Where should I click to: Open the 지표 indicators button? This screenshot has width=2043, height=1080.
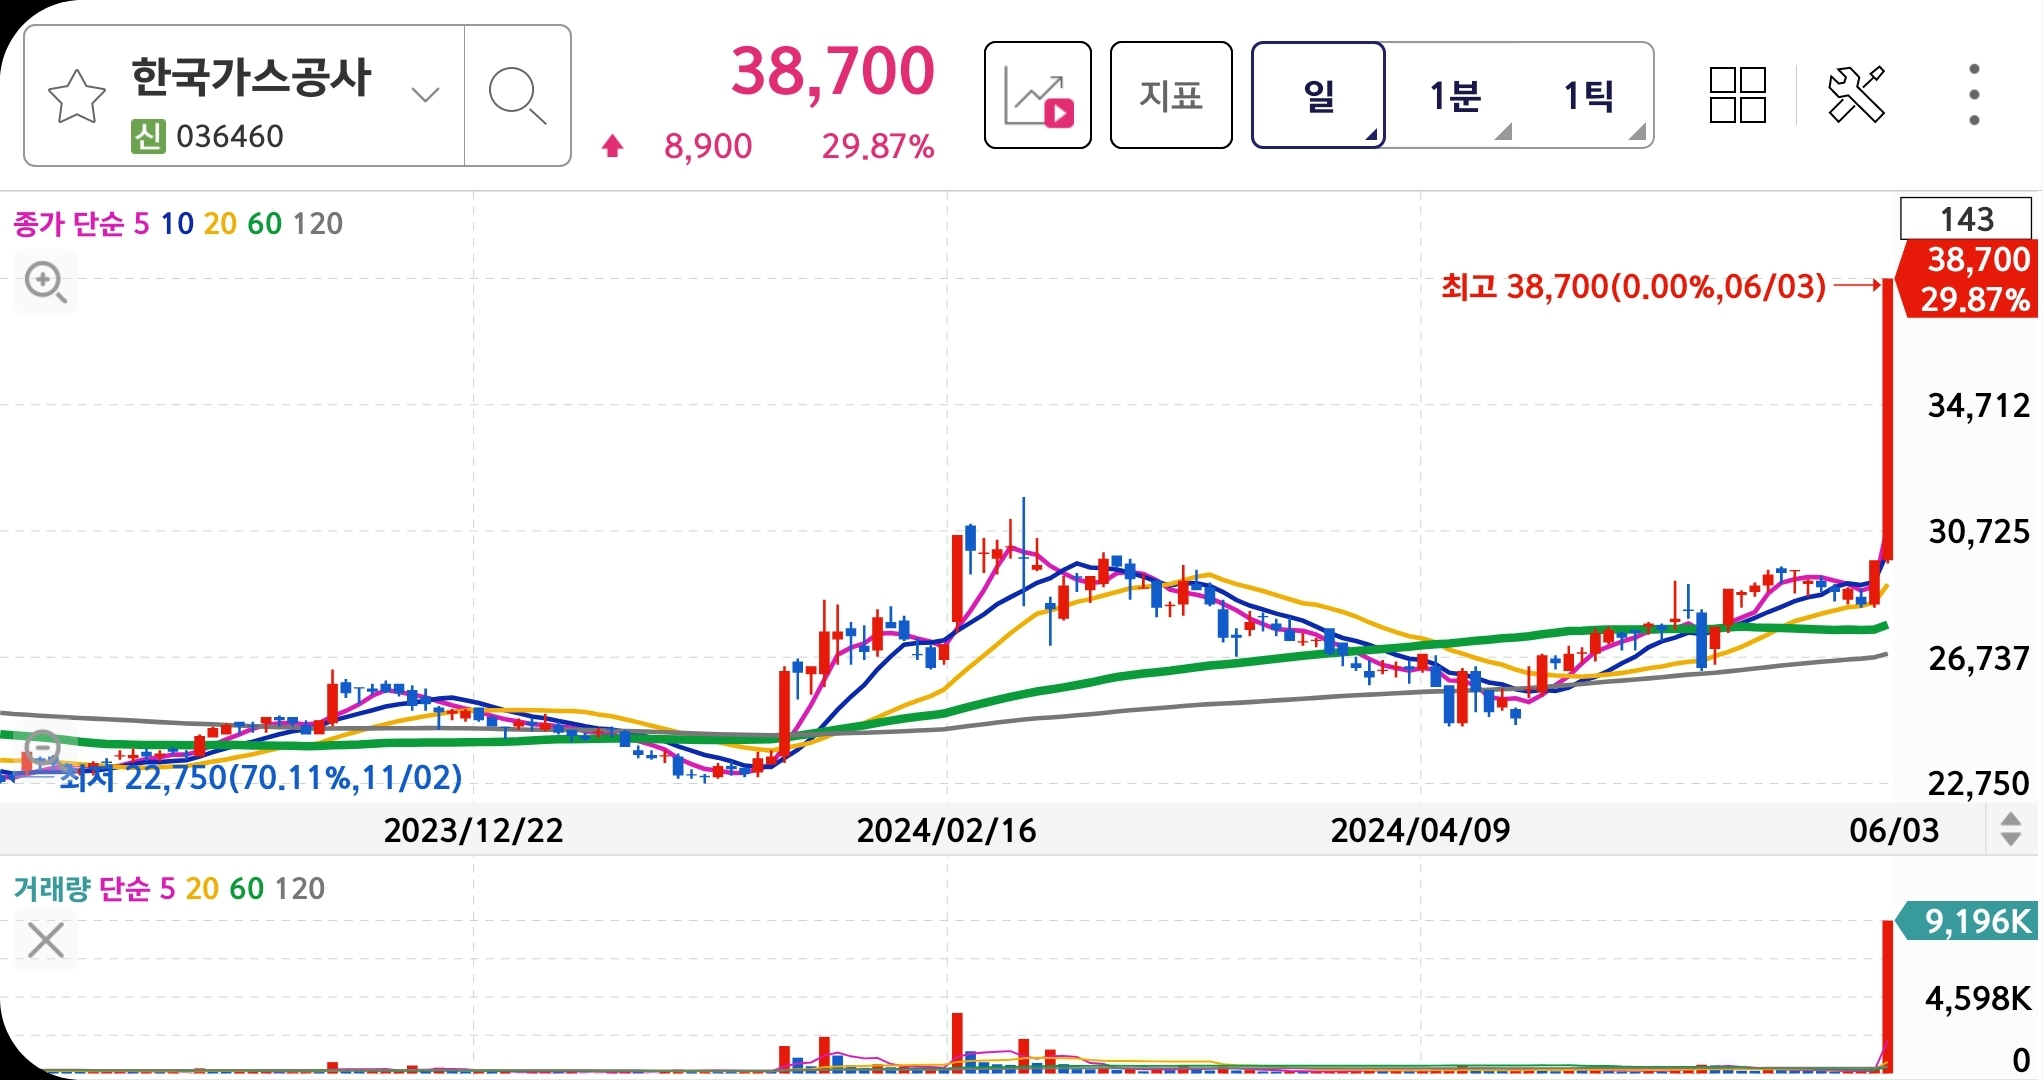pyautogui.click(x=1171, y=95)
